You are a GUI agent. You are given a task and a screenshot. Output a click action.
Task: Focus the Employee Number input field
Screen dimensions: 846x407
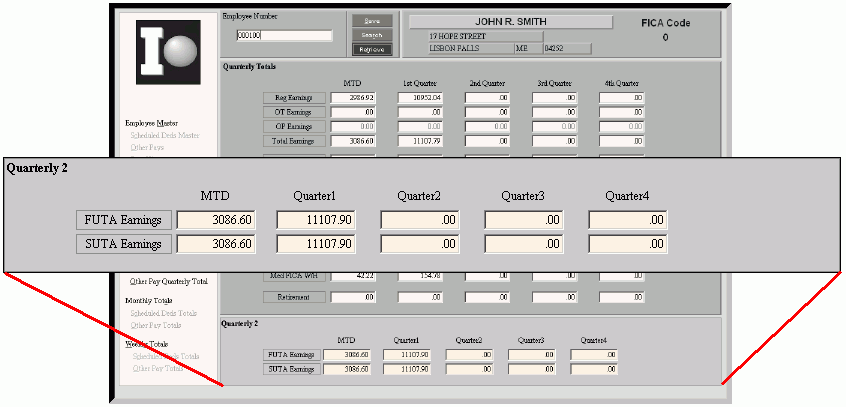click(x=284, y=36)
